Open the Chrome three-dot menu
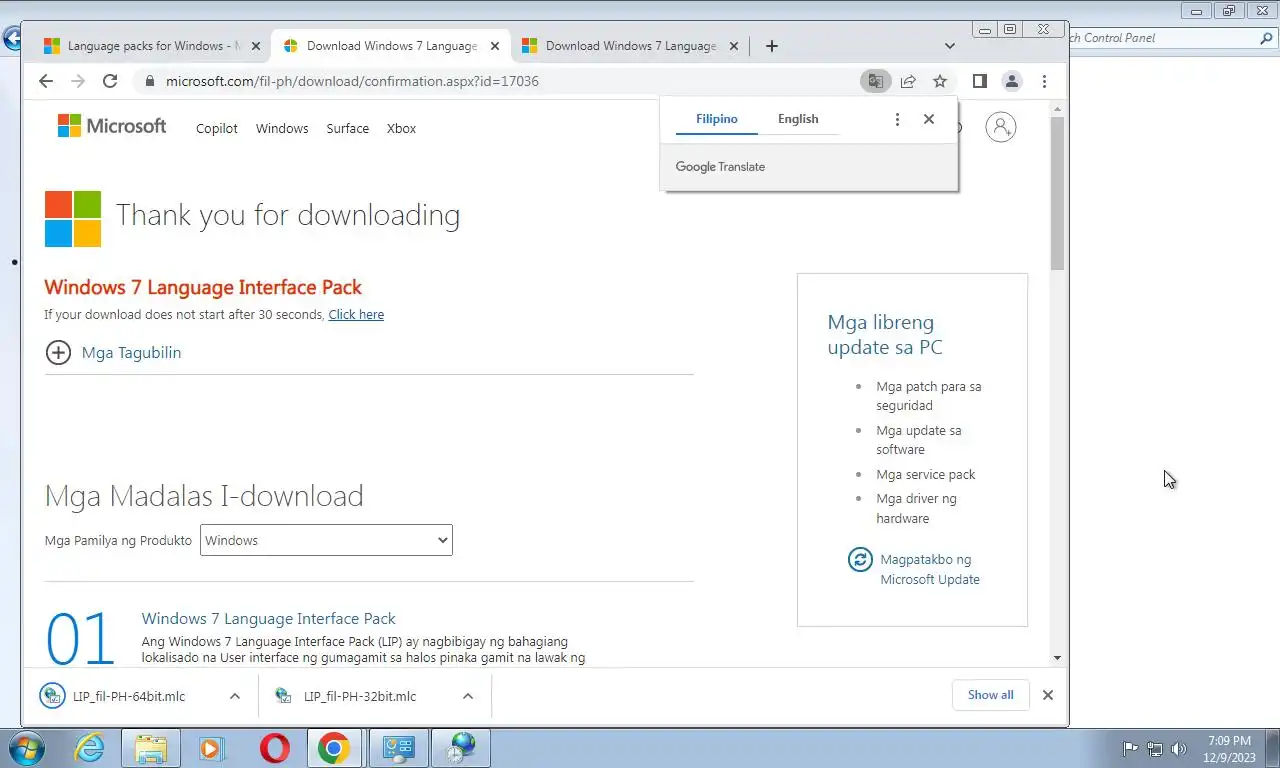1280x768 pixels. tap(1044, 81)
